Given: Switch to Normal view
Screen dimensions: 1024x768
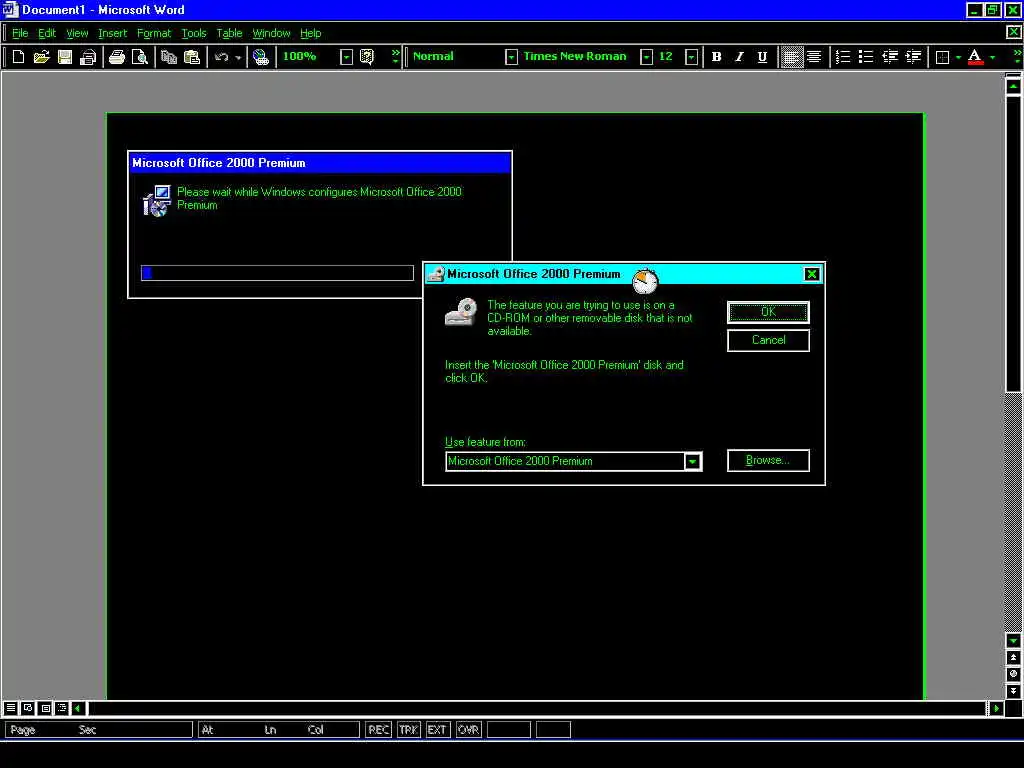Looking at the screenshot, I should (x=10, y=708).
